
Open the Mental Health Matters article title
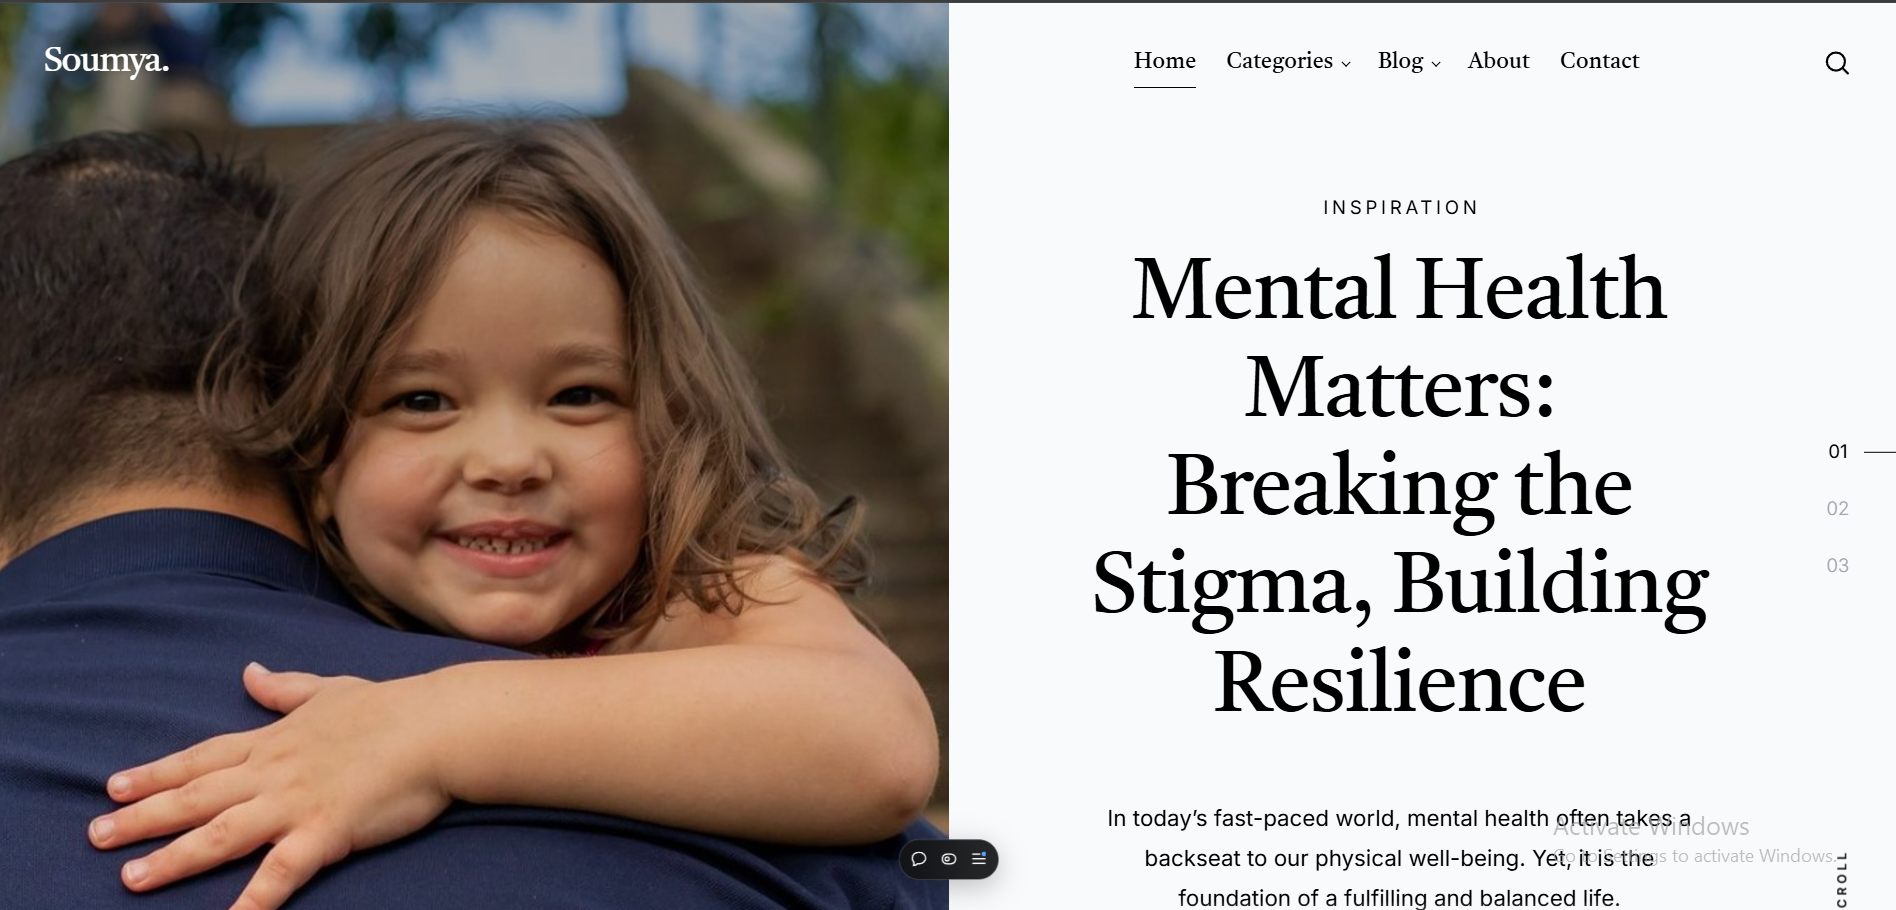pos(1400,485)
